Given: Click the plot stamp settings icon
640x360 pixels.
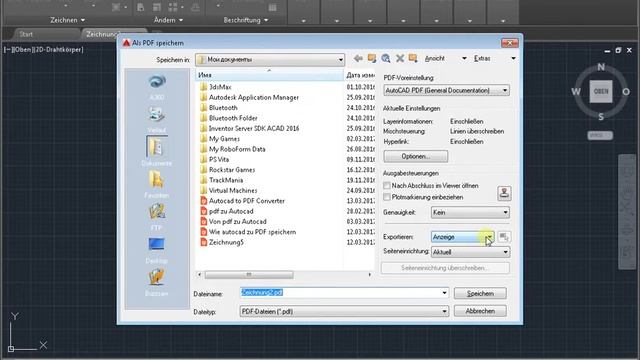Looking at the screenshot, I should (504, 193).
